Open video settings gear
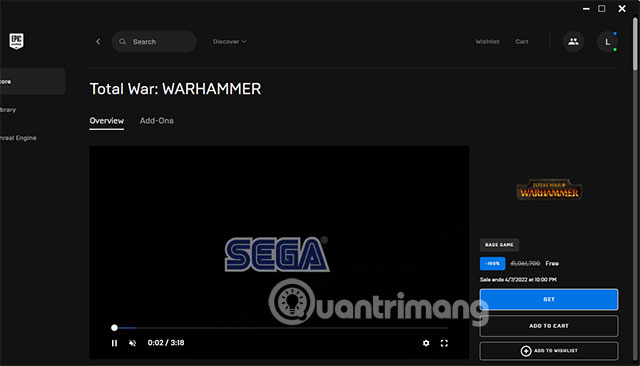640x366 pixels. pos(426,343)
